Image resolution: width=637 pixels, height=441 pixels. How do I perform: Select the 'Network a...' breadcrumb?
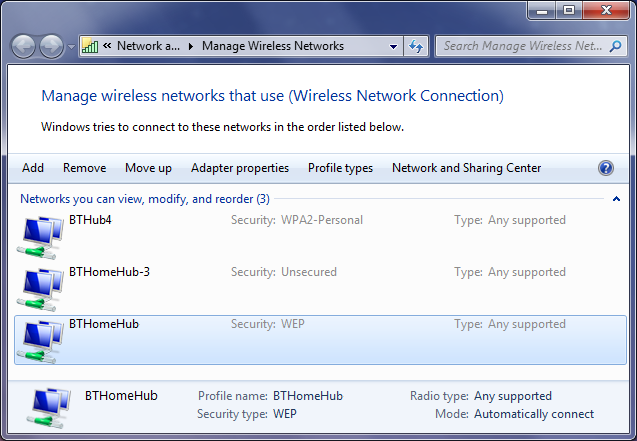coord(148,46)
